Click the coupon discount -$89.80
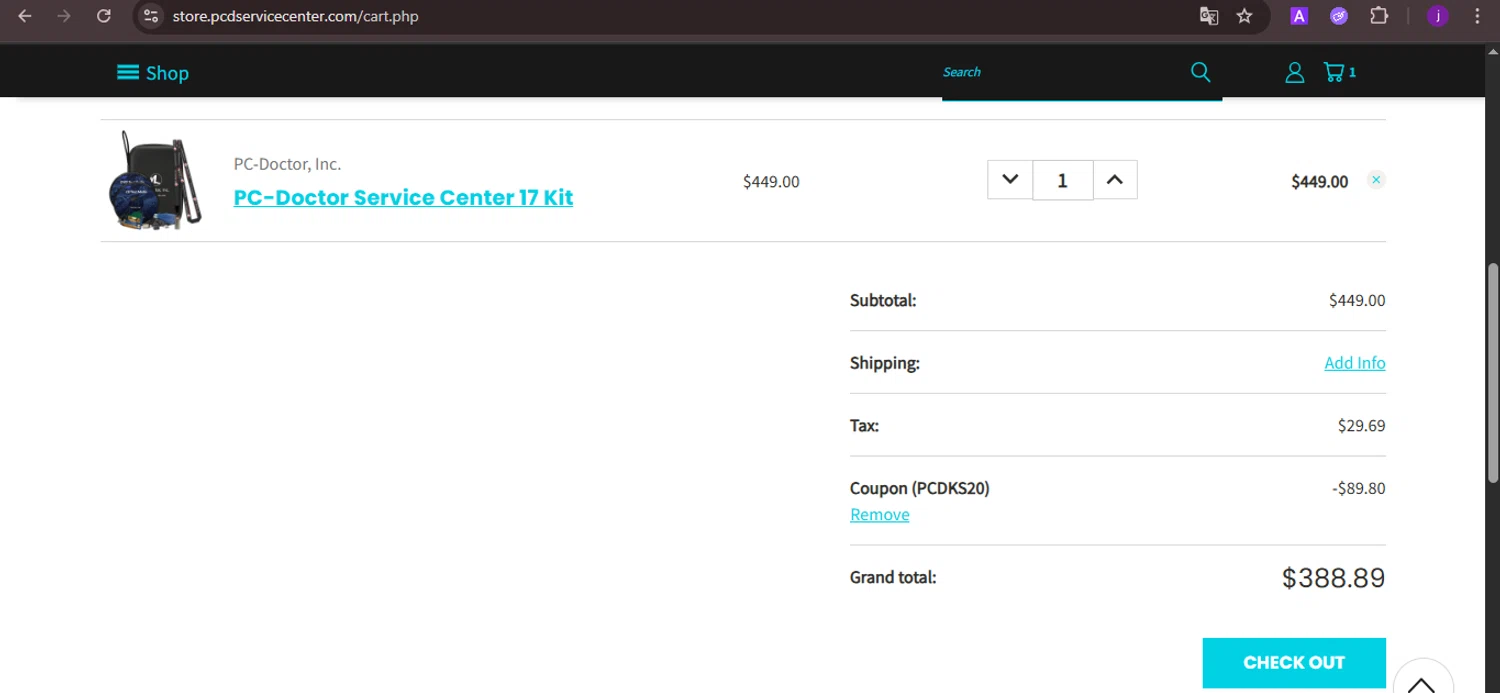This screenshot has width=1500, height=693. pyautogui.click(x=1358, y=489)
